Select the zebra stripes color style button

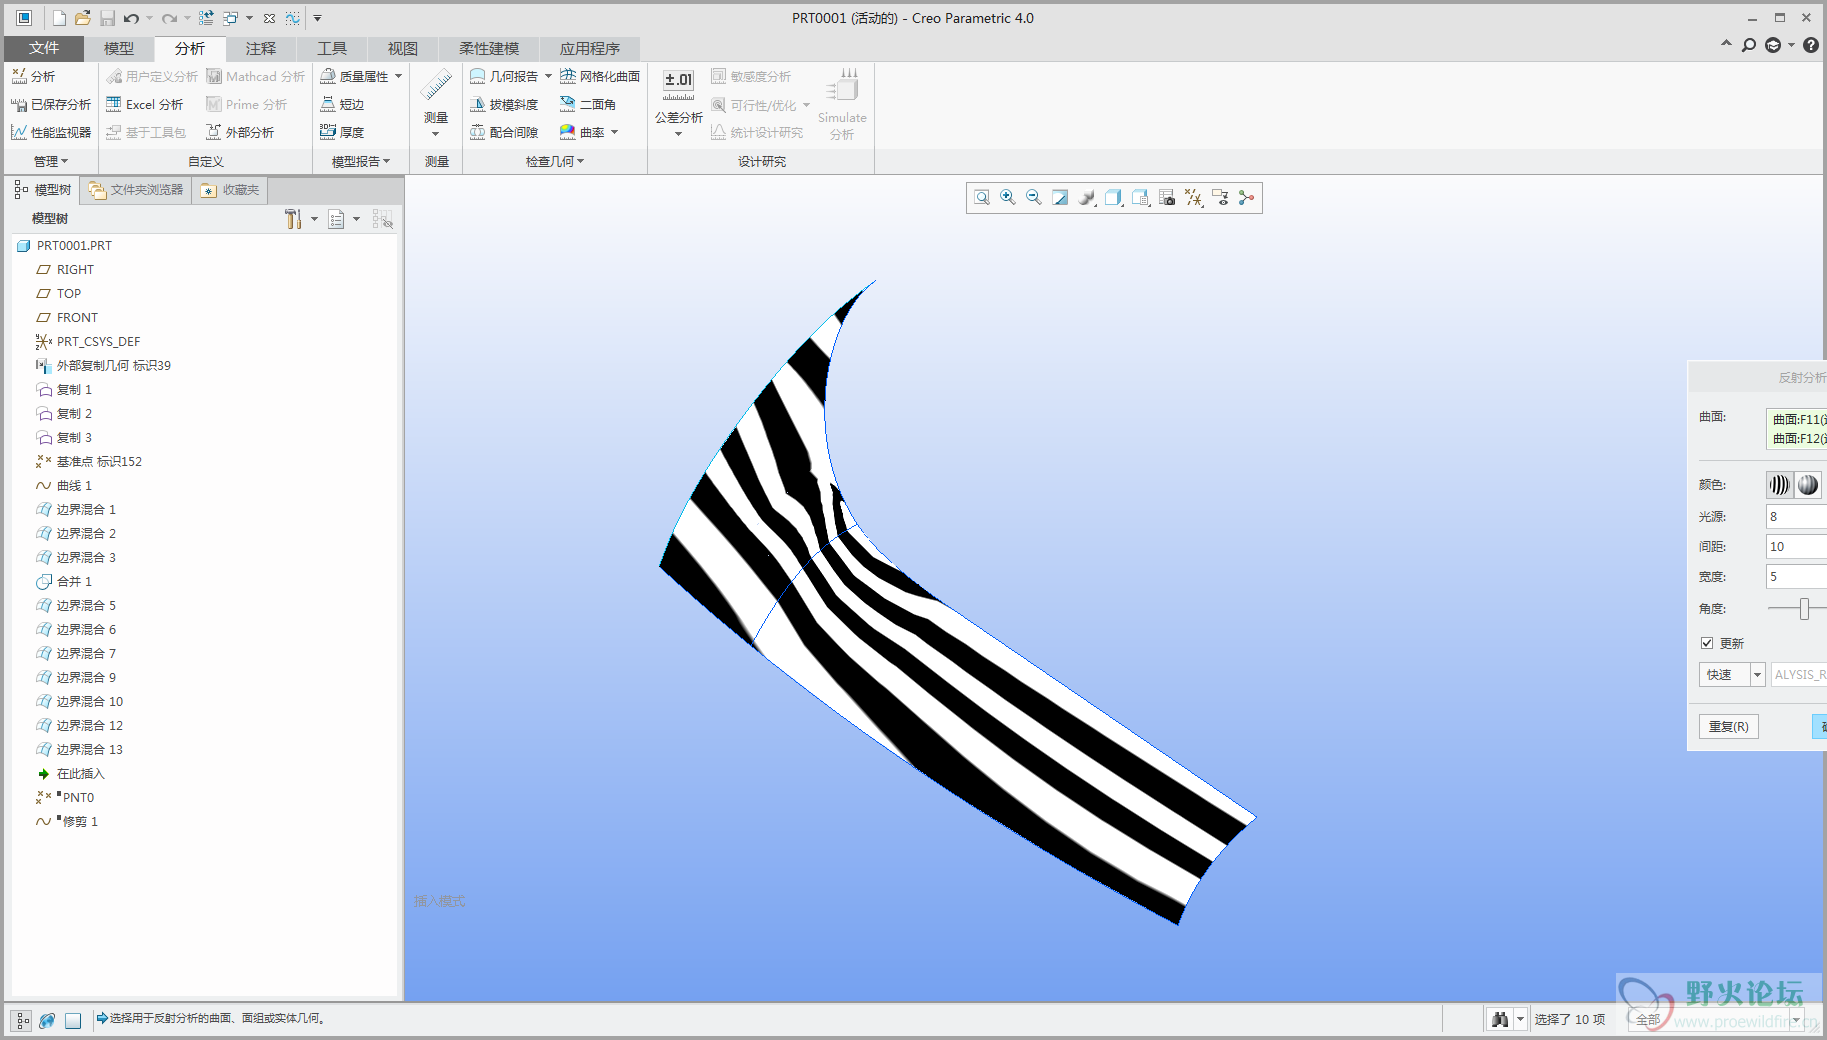[x=1780, y=485]
